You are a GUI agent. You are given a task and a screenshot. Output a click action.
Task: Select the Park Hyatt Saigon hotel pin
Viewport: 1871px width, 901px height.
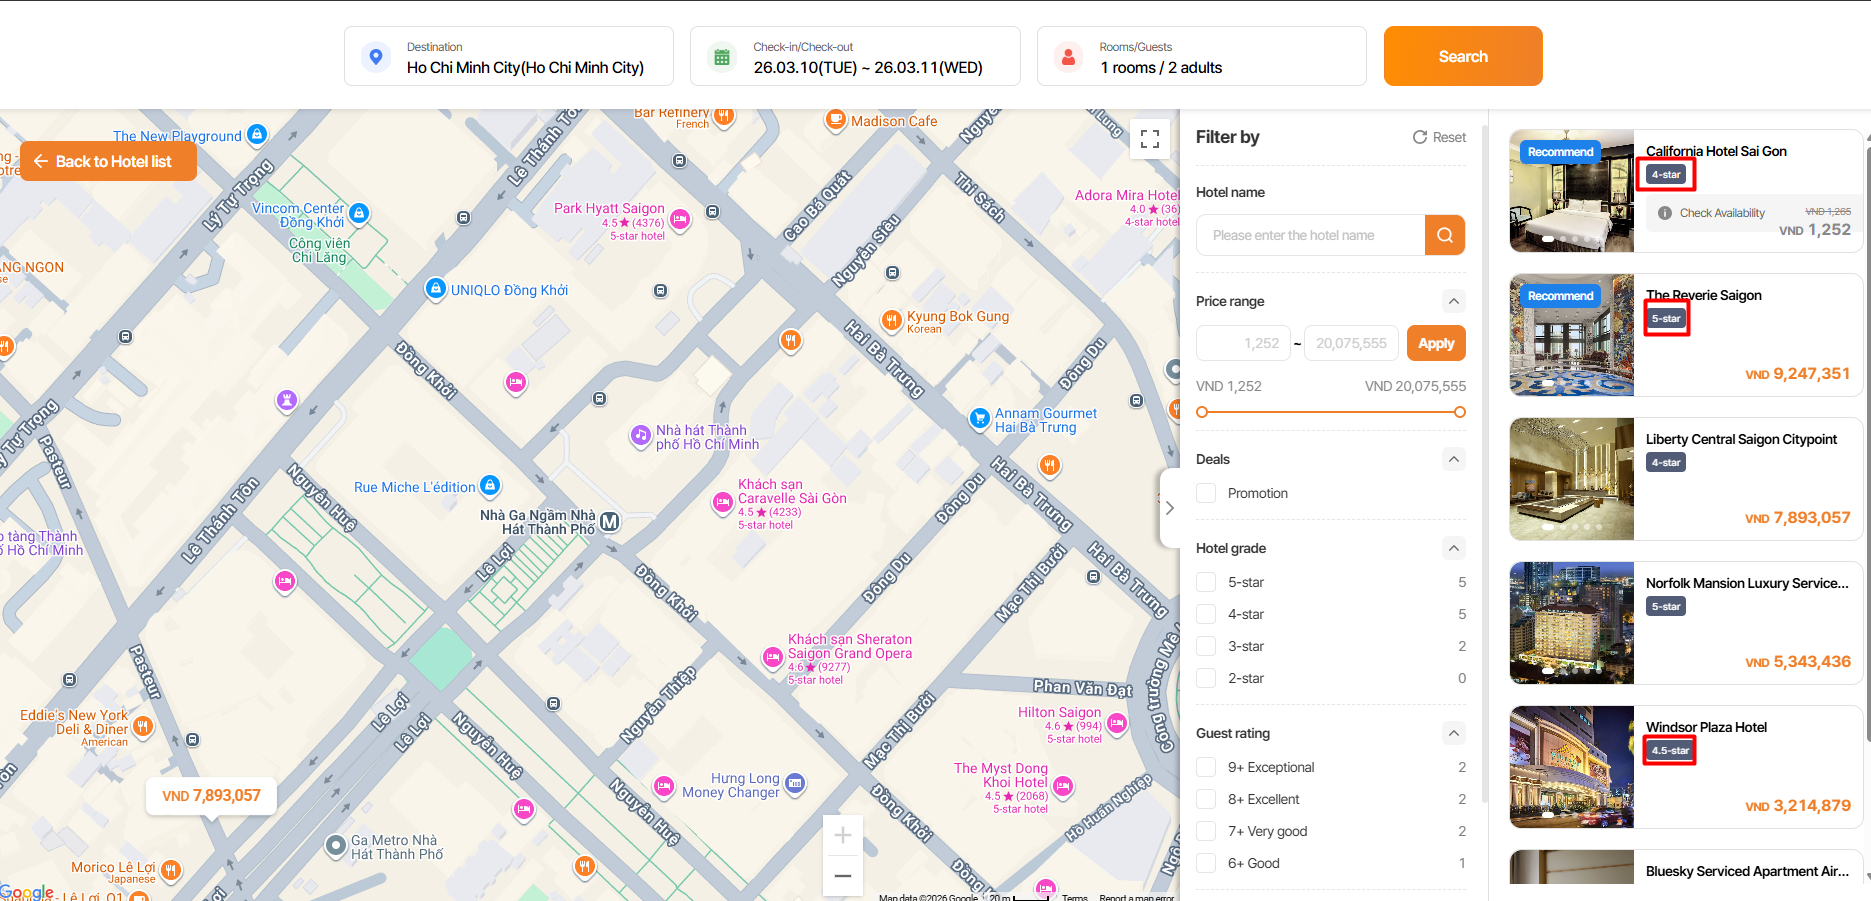tap(680, 220)
